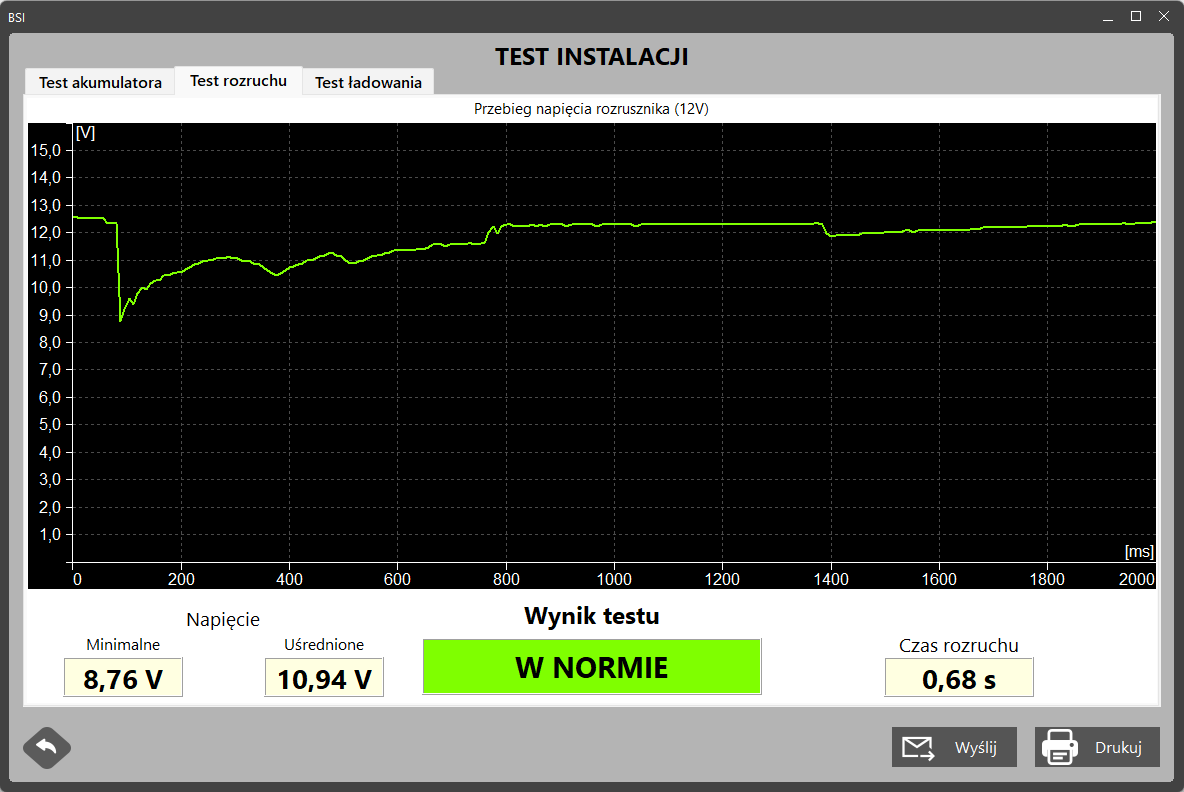Viewport: 1184px width, 792px height.
Task: Click the back arrow icon at bottom left
Action: (47, 748)
